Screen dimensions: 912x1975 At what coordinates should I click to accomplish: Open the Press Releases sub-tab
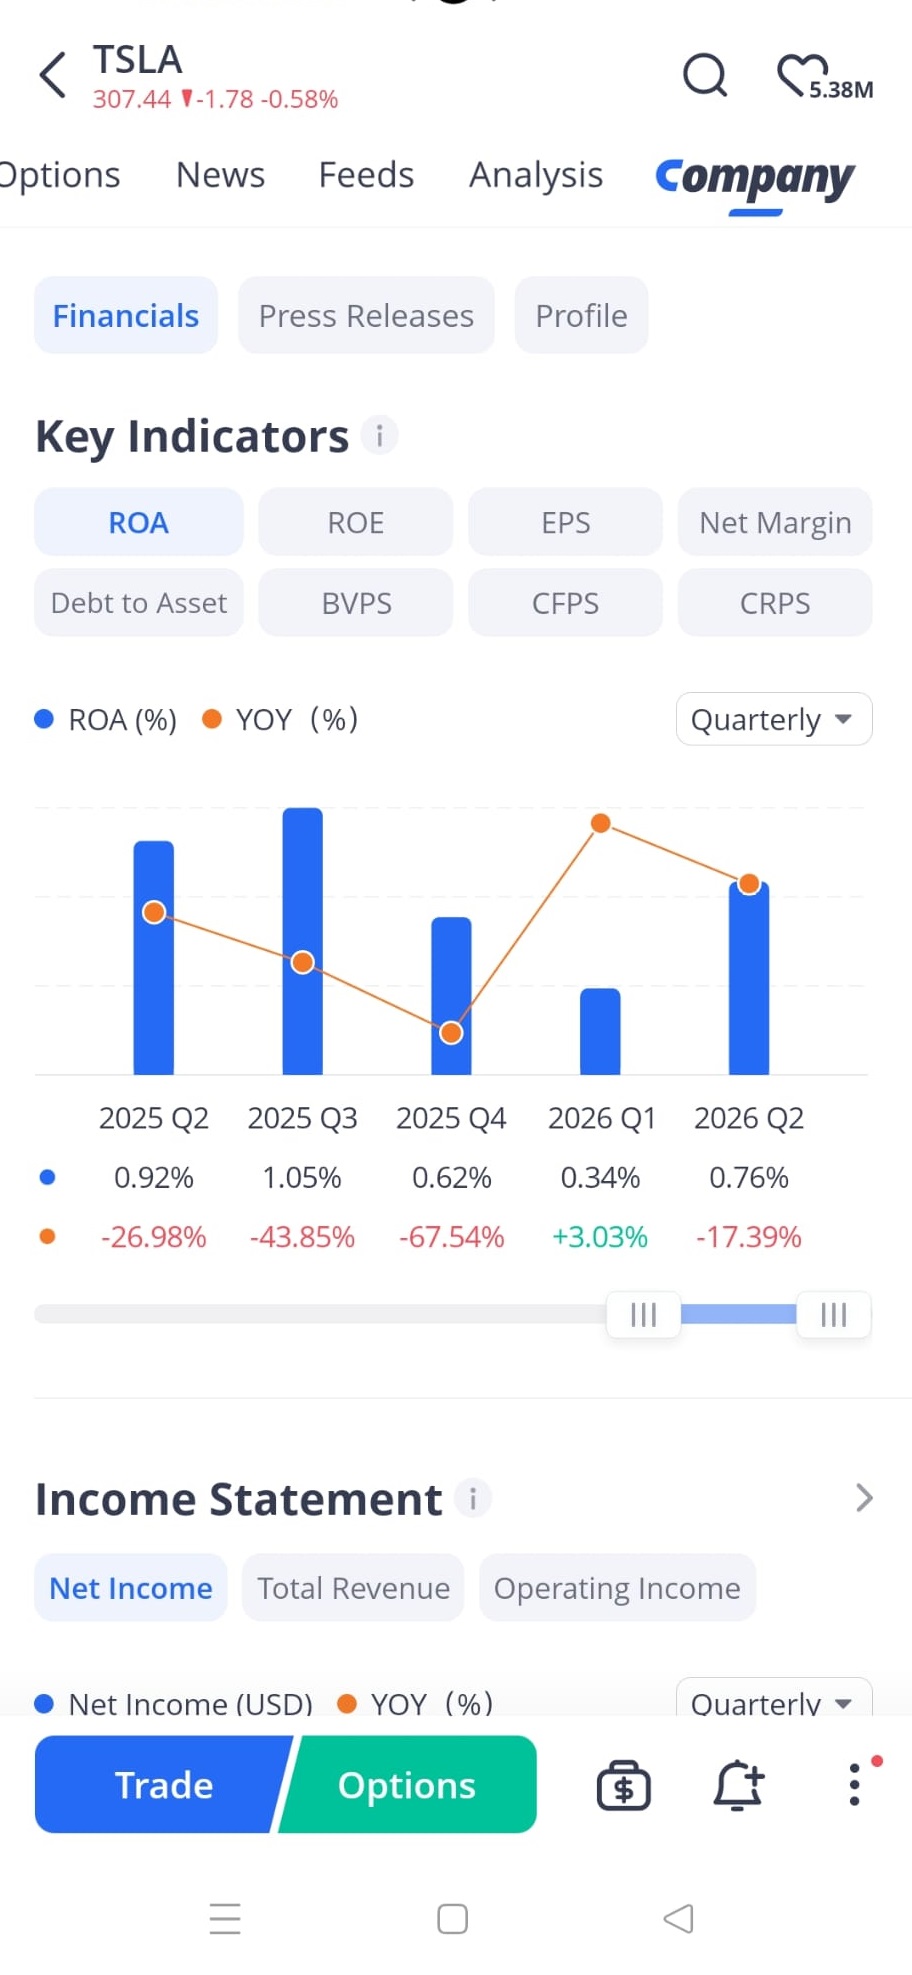tap(366, 315)
